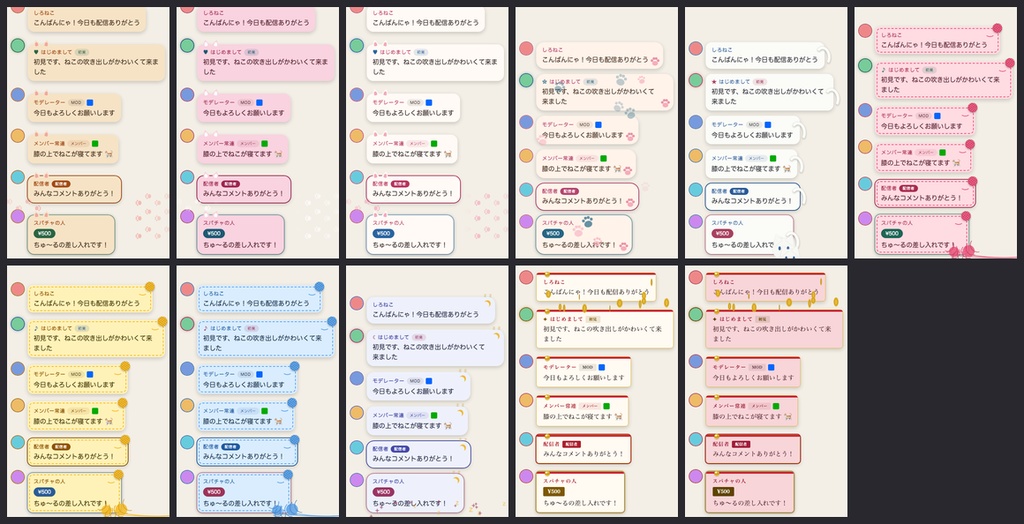Image resolution: width=1024 pixels, height=524 pixels.
Task: Click ¥500 badge in white cat-tail theme
Action: click(x=722, y=233)
